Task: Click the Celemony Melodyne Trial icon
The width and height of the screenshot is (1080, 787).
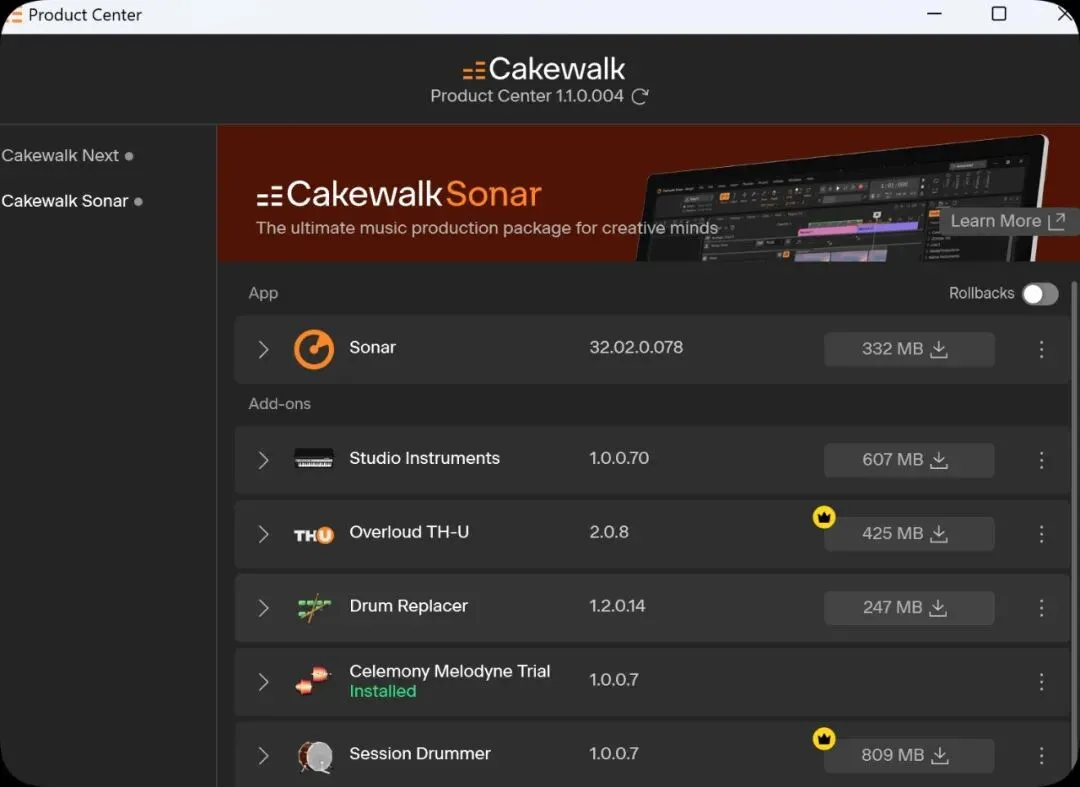Action: (x=313, y=680)
